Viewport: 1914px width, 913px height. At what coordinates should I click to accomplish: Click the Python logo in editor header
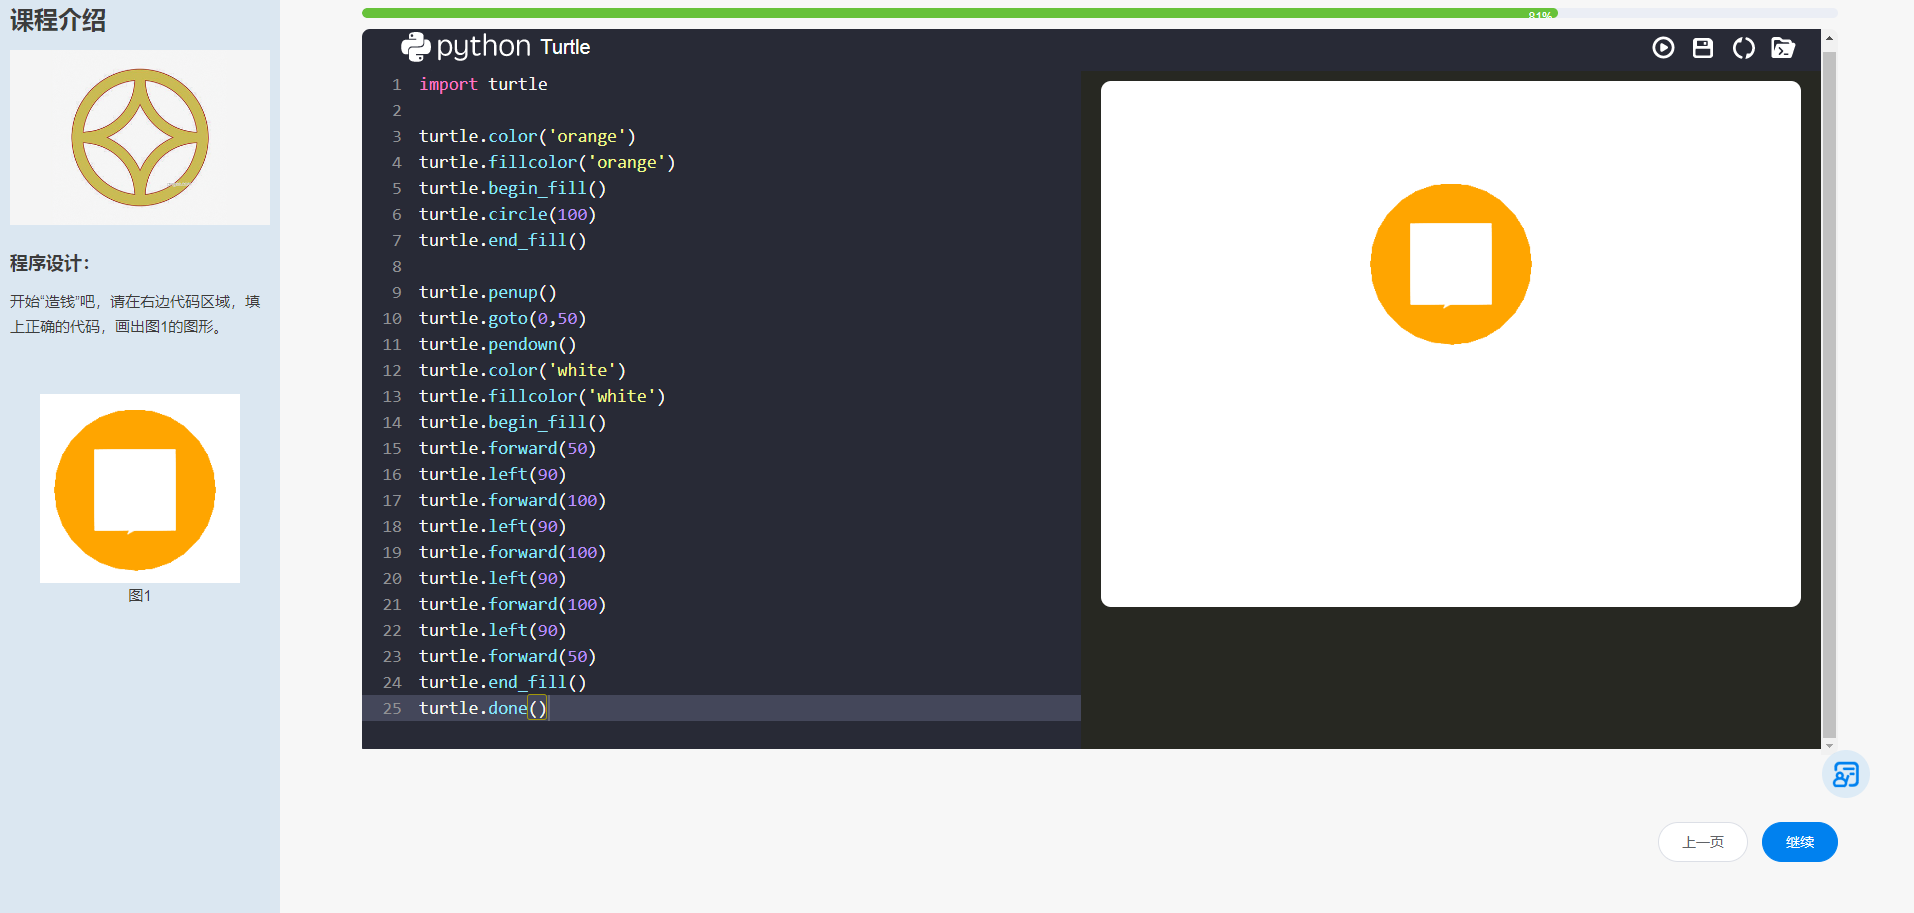coord(415,47)
